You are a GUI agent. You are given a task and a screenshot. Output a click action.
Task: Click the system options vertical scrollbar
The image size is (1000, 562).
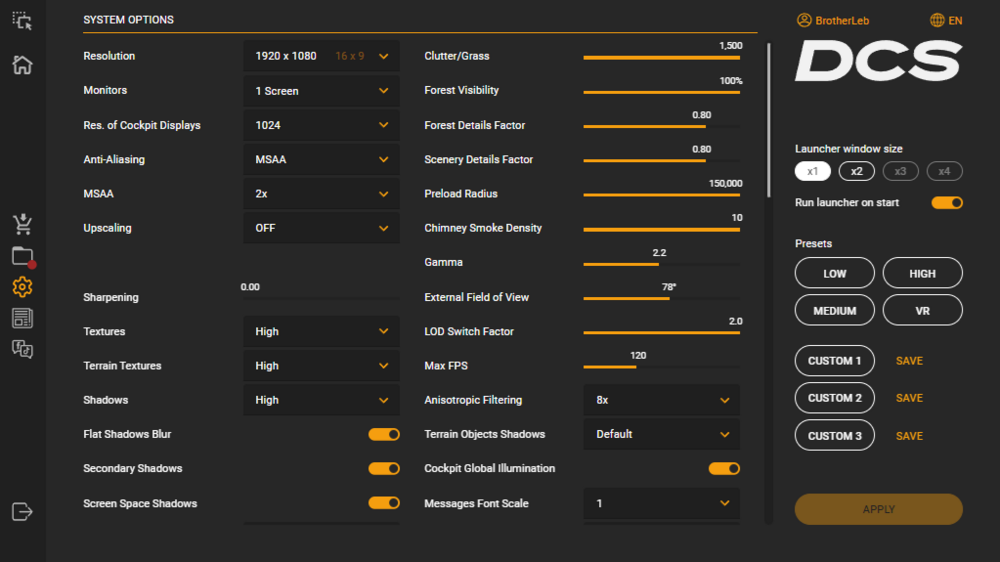[x=768, y=120]
